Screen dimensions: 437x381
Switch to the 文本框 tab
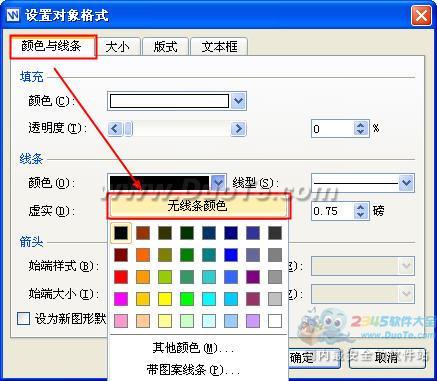[x=219, y=47]
